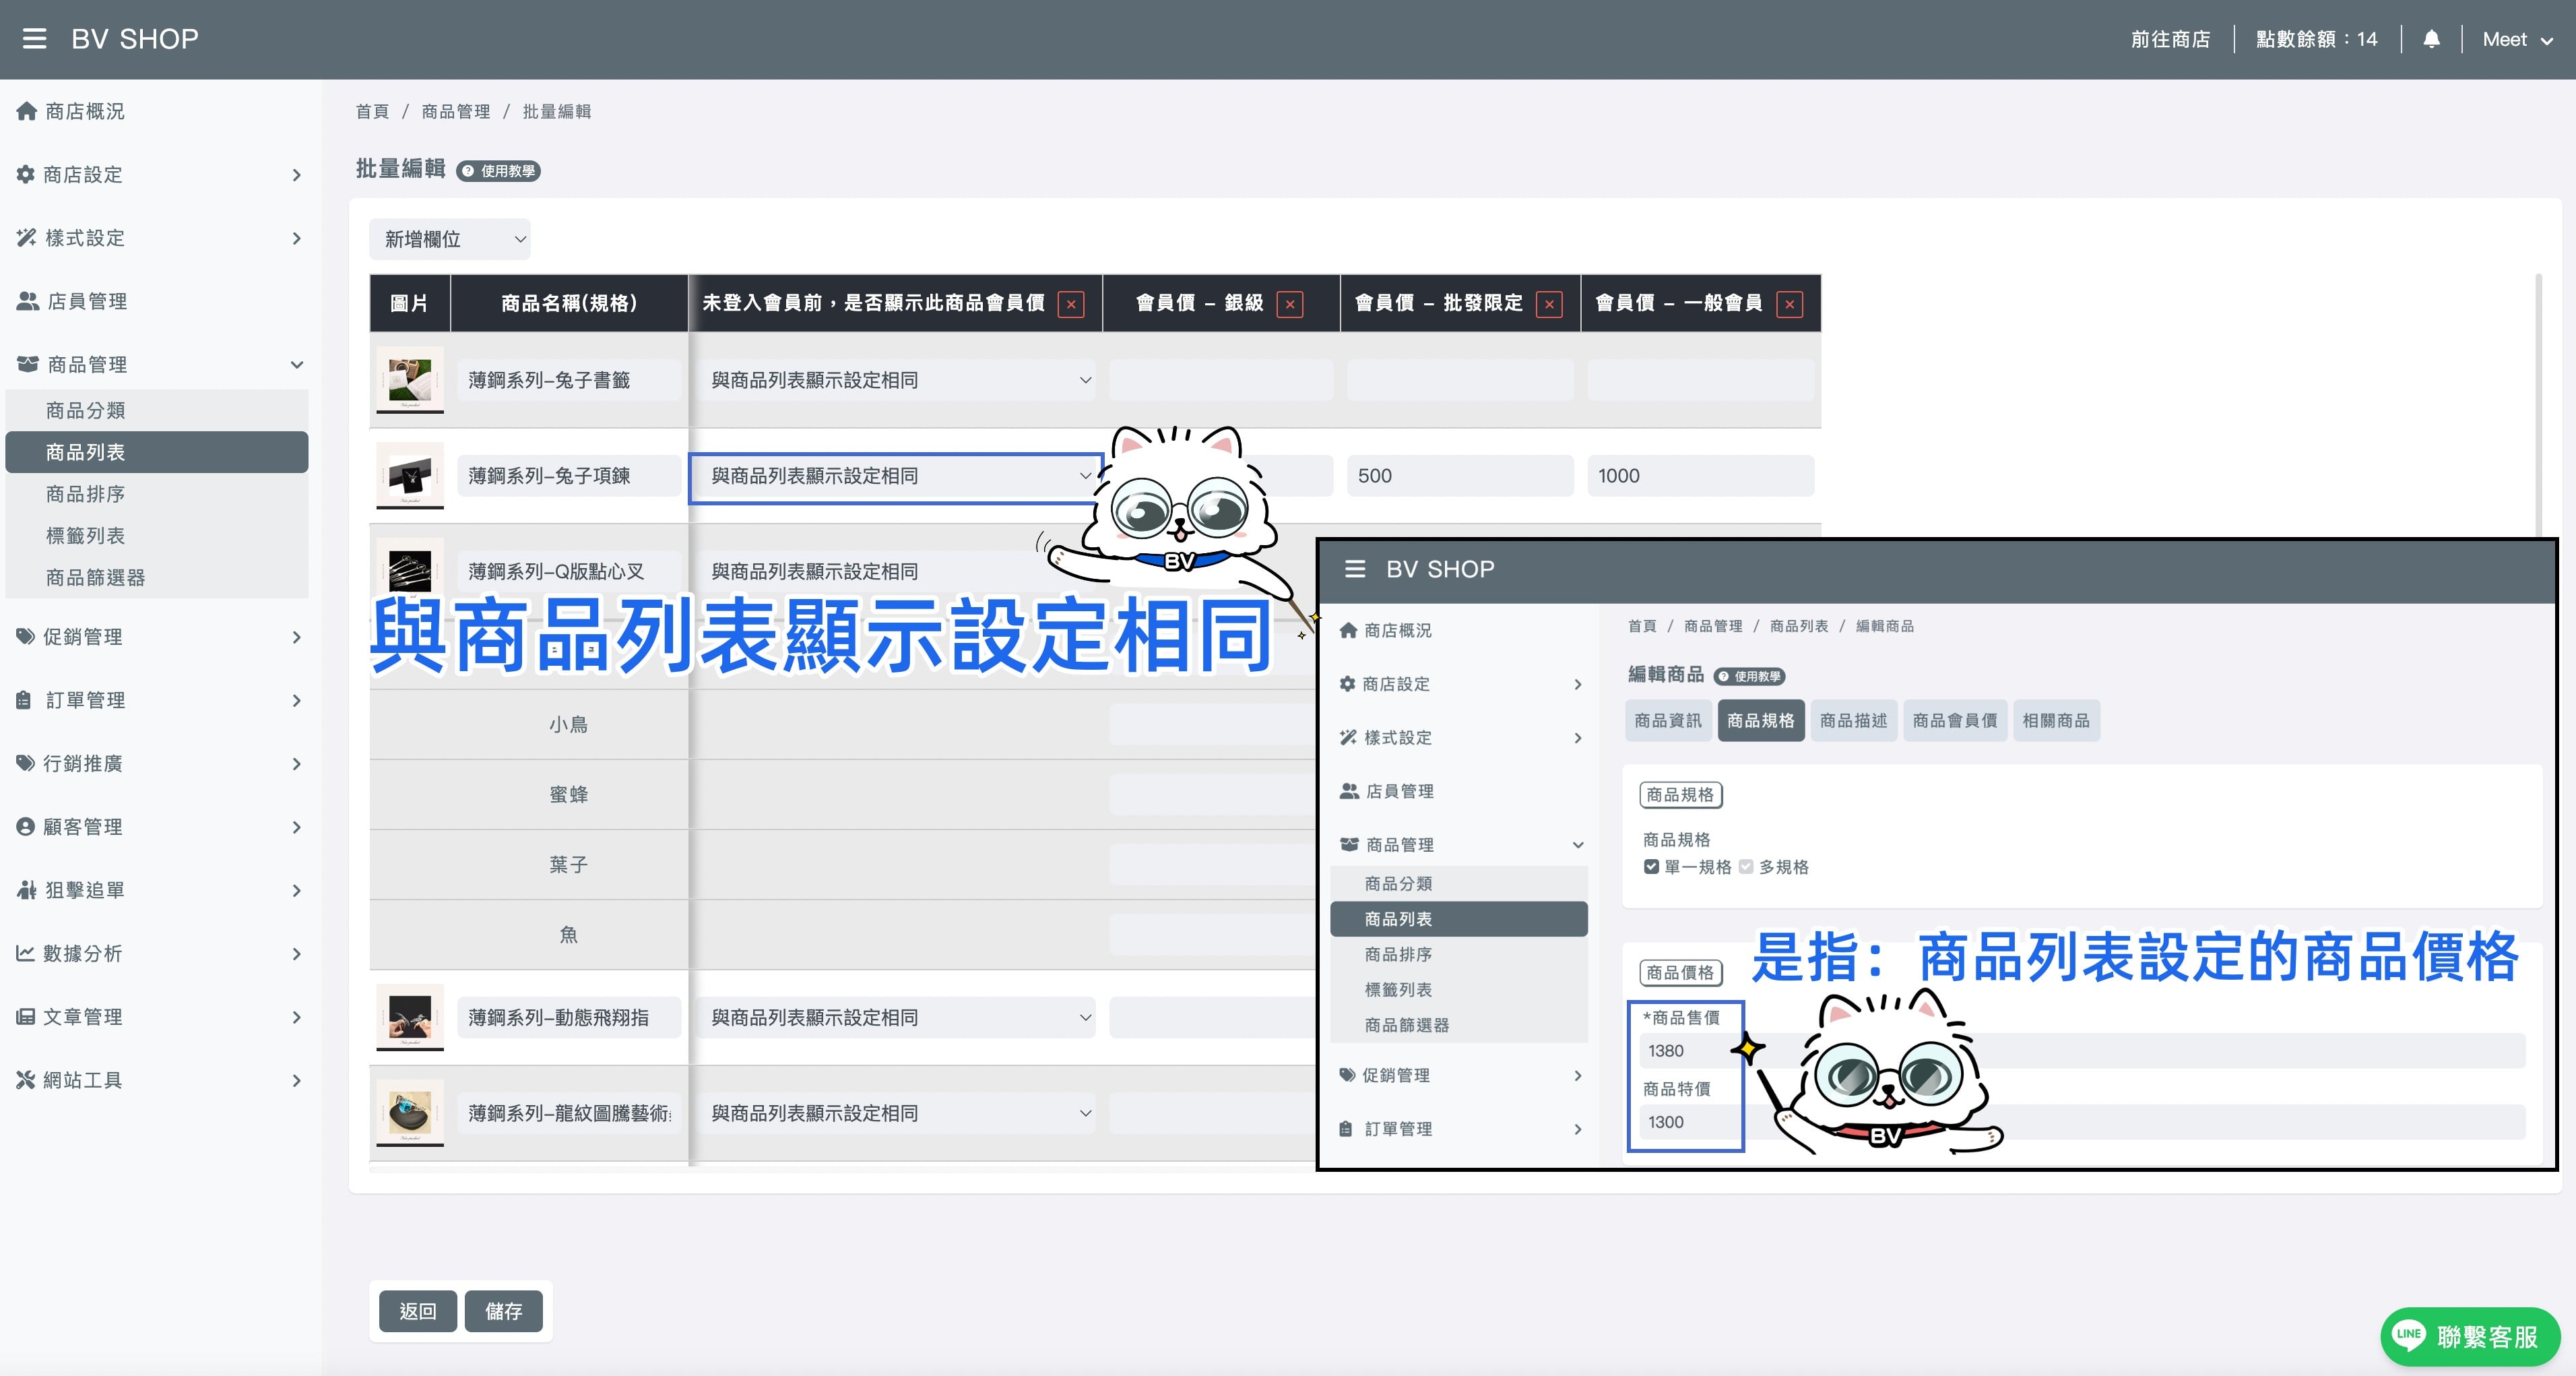Click the 店員管理 people icon
This screenshot has width=2576, height=1376.
(28, 301)
